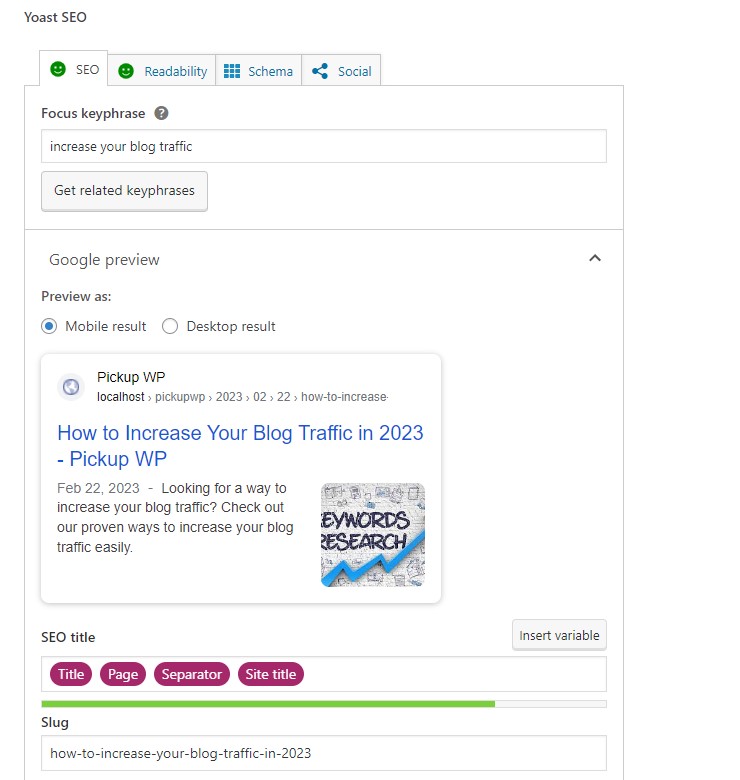Click the Slug text field

[323, 753]
